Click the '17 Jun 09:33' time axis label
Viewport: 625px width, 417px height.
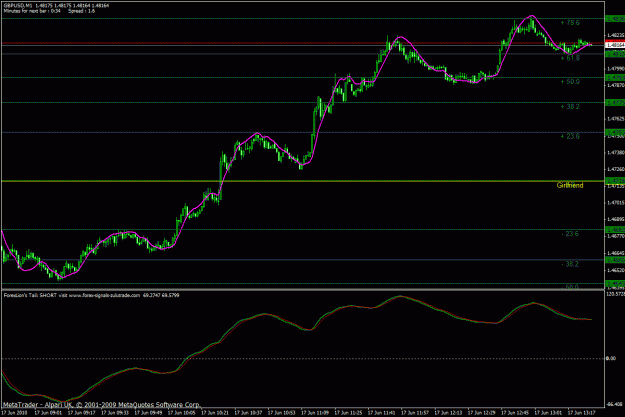[115, 413]
